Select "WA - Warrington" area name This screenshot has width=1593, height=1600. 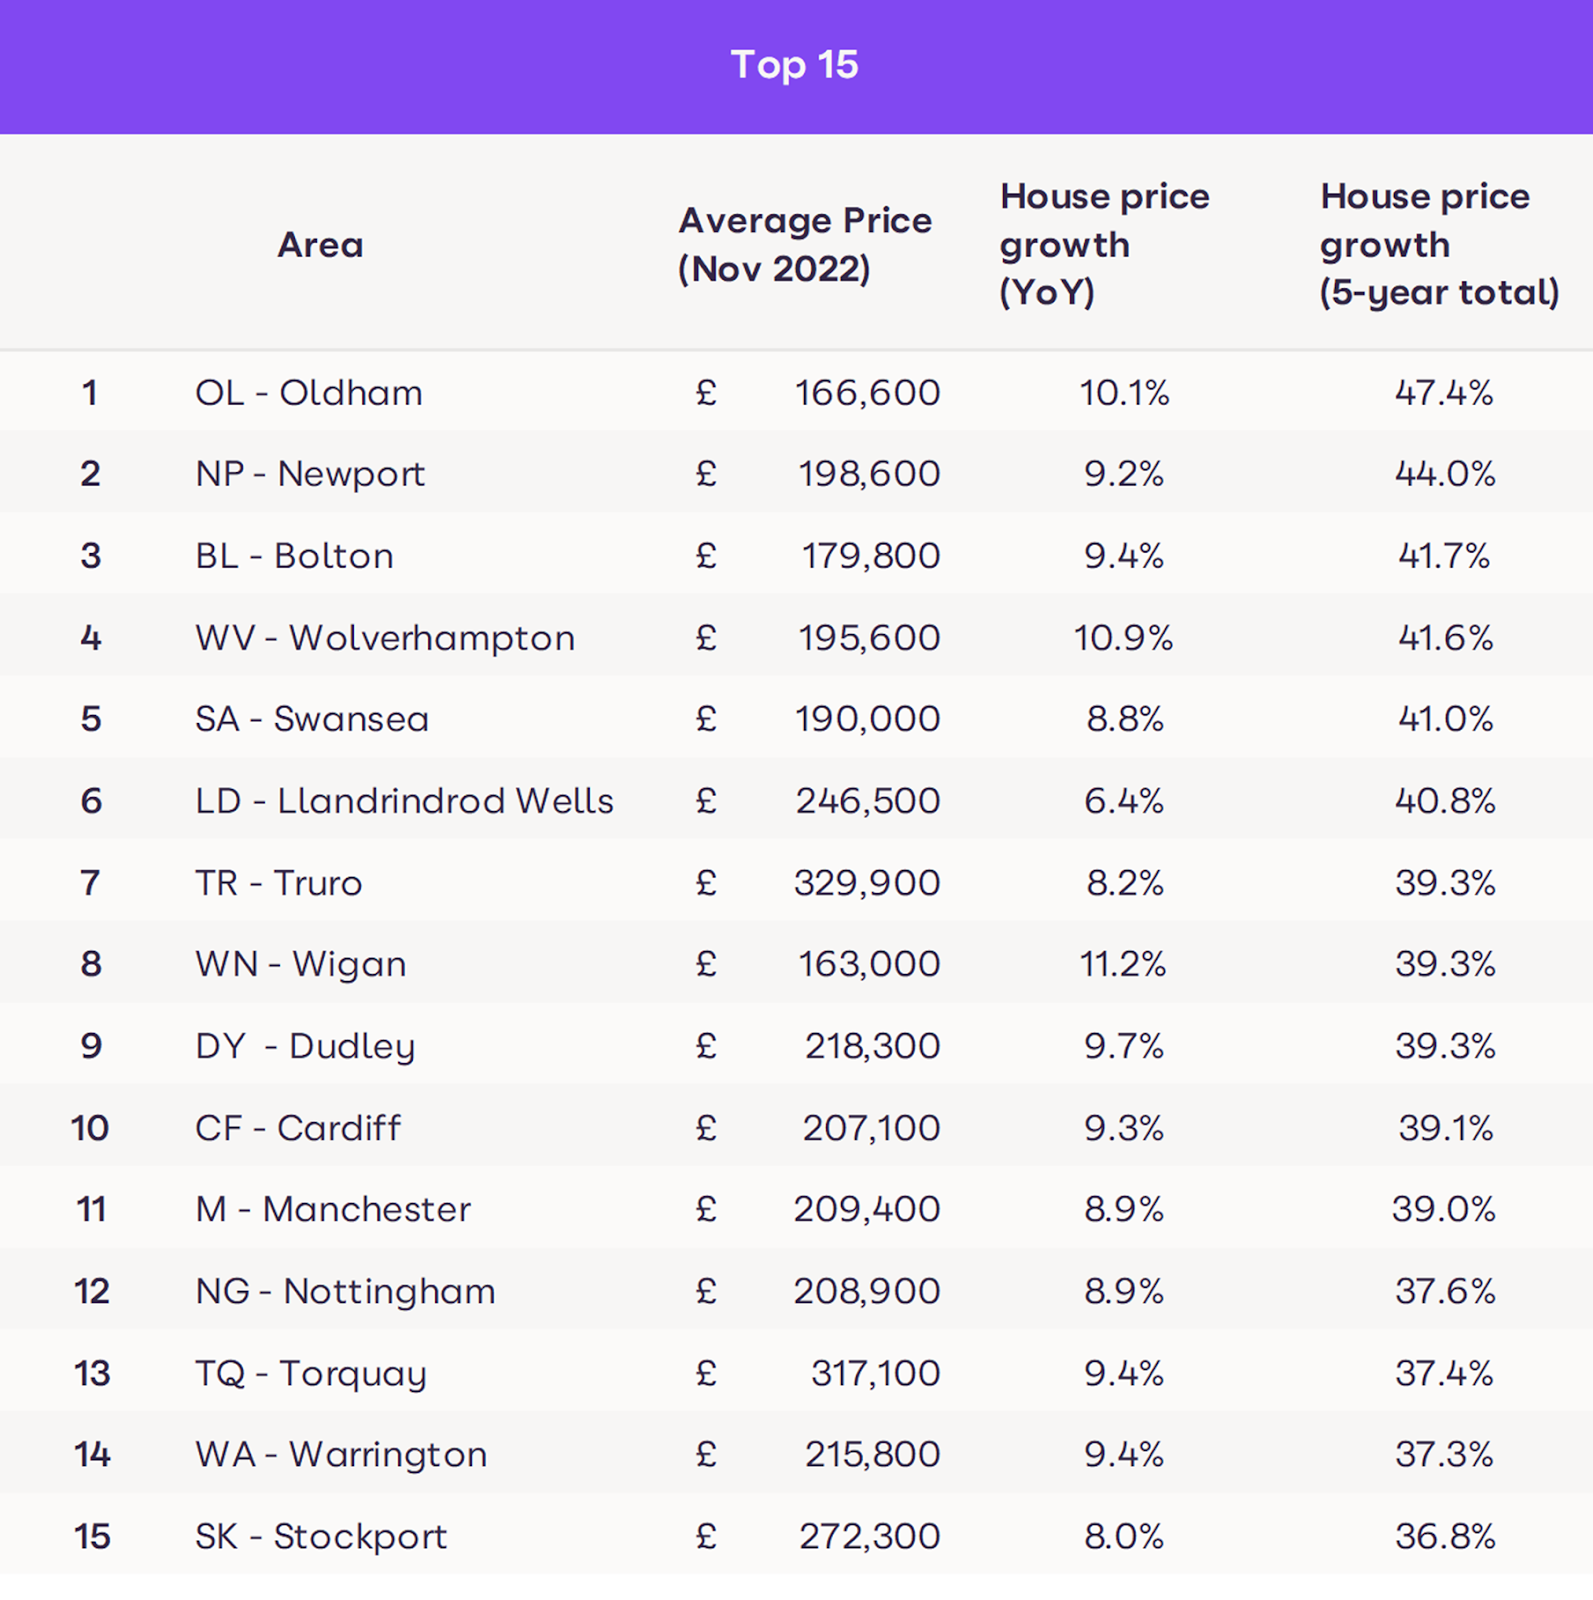[341, 1455]
